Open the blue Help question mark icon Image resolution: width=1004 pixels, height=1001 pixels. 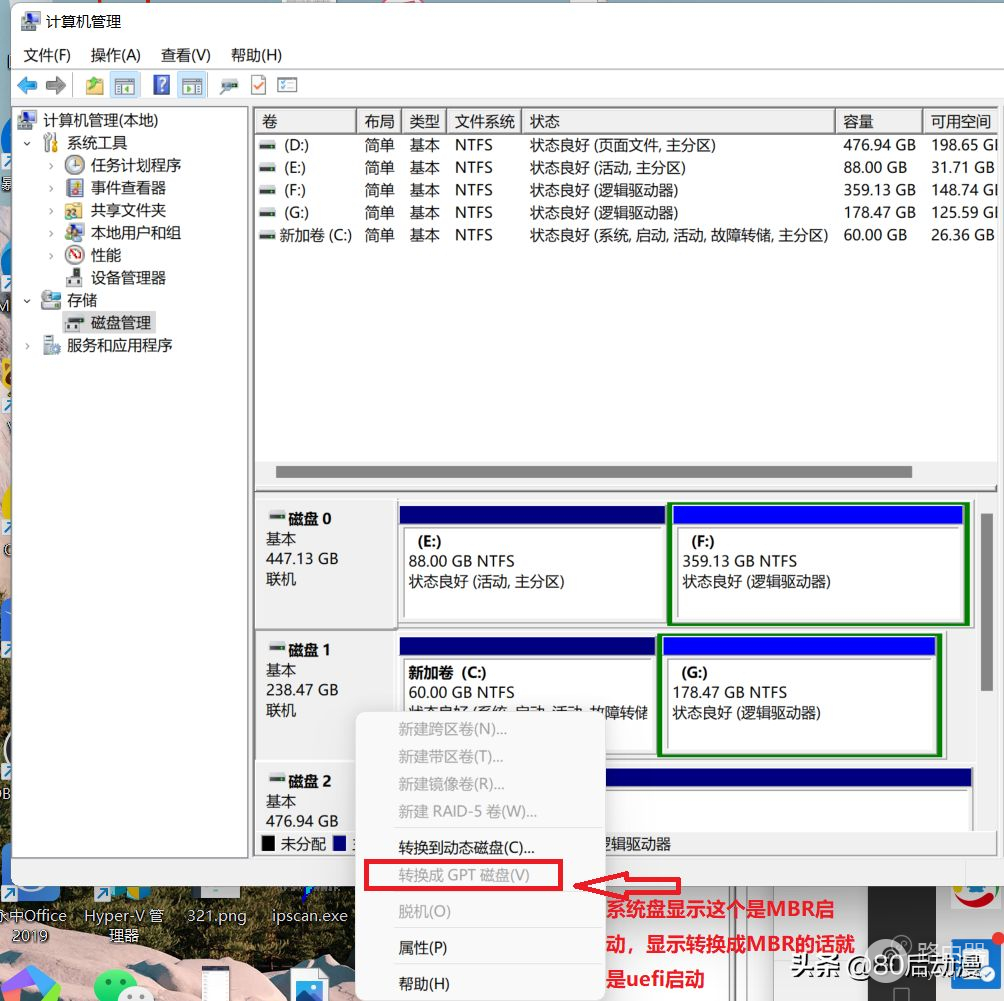[161, 86]
